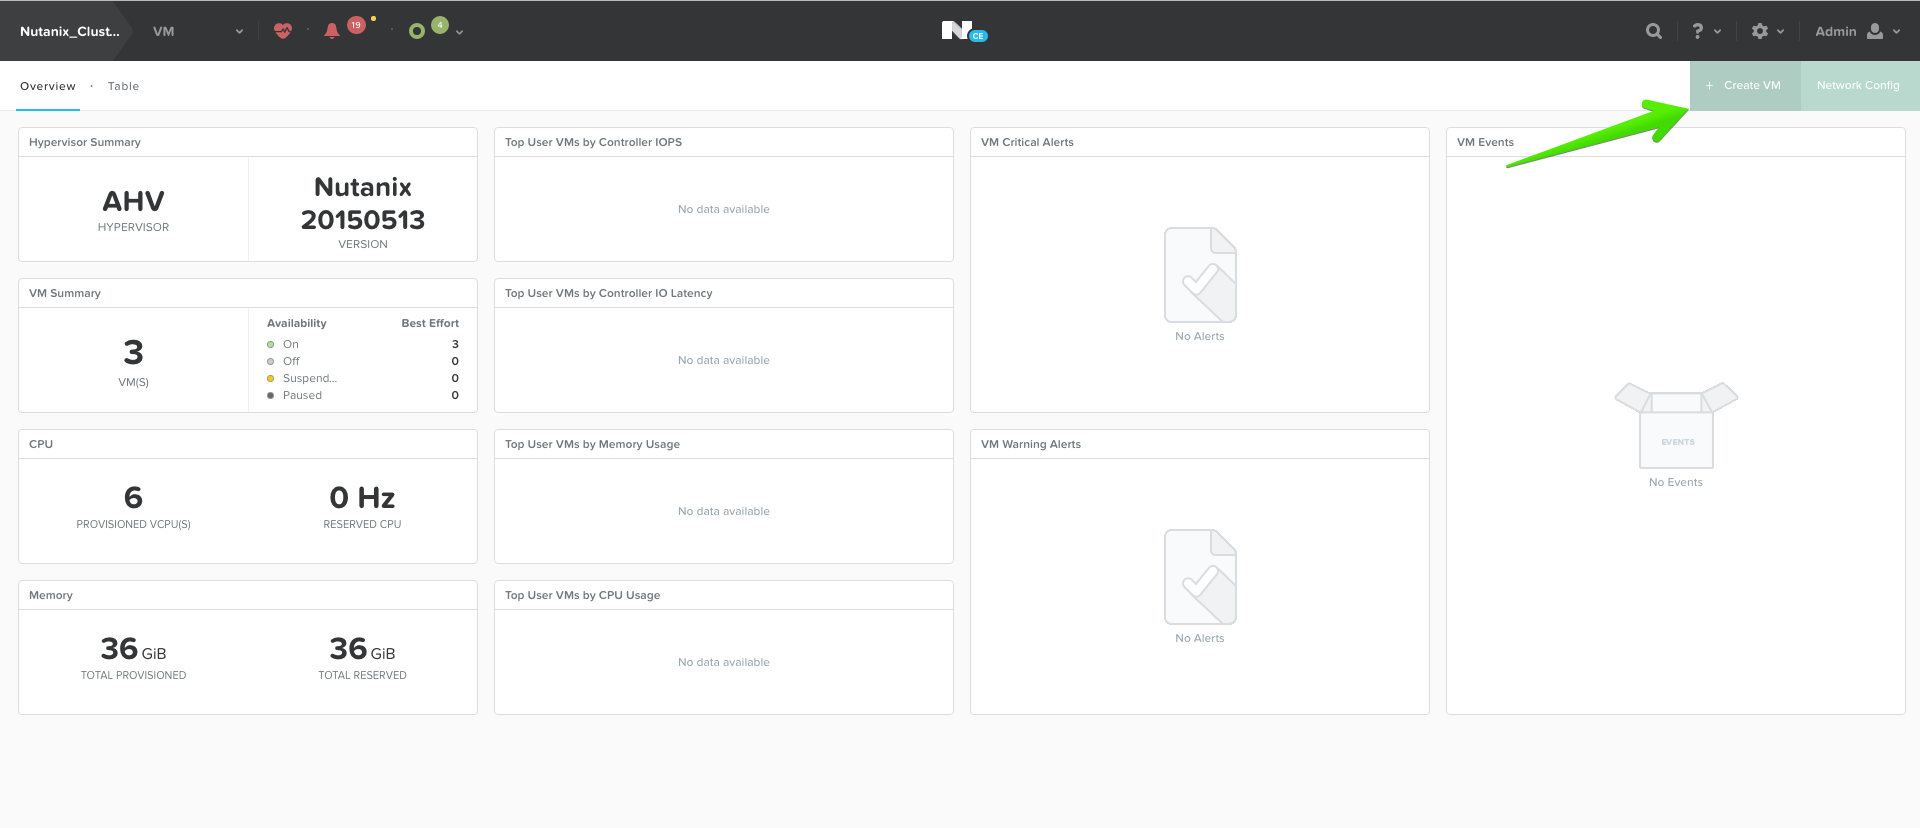Viewport: 1920px width, 828px height.
Task: Switch to the Overview tab
Action: coord(48,86)
